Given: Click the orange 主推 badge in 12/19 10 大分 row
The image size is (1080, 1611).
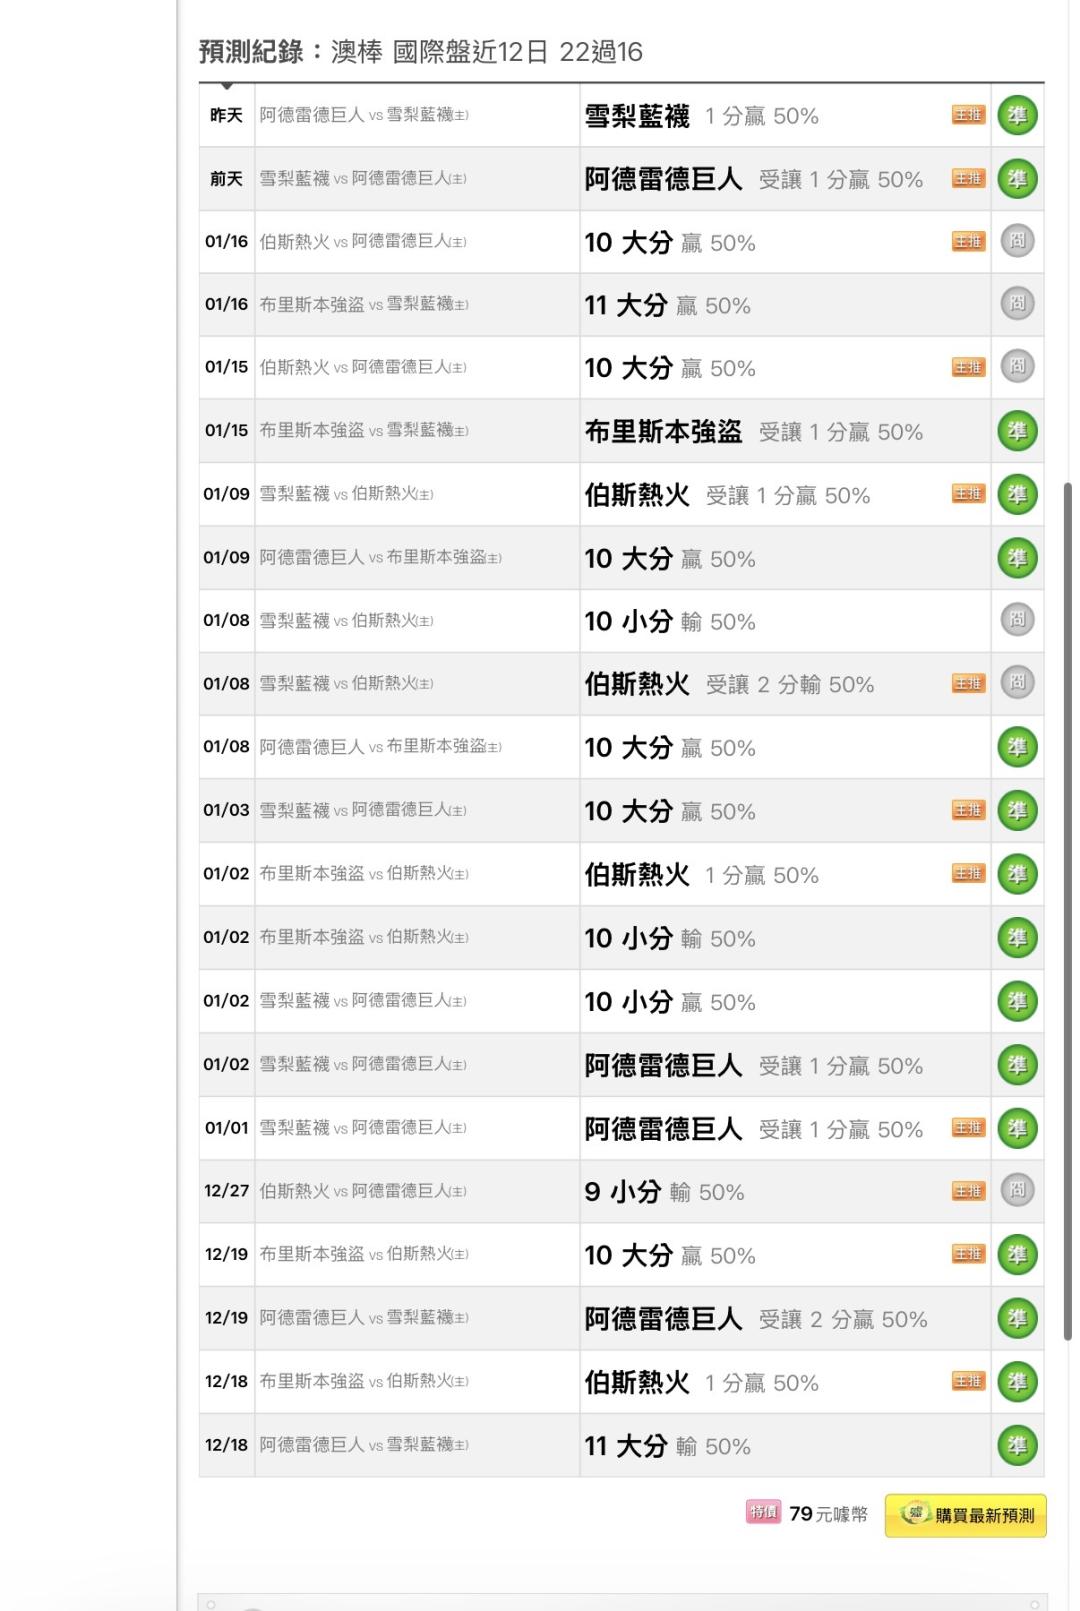Looking at the screenshot, I should pyautogui.click(x=968, y=1255).
